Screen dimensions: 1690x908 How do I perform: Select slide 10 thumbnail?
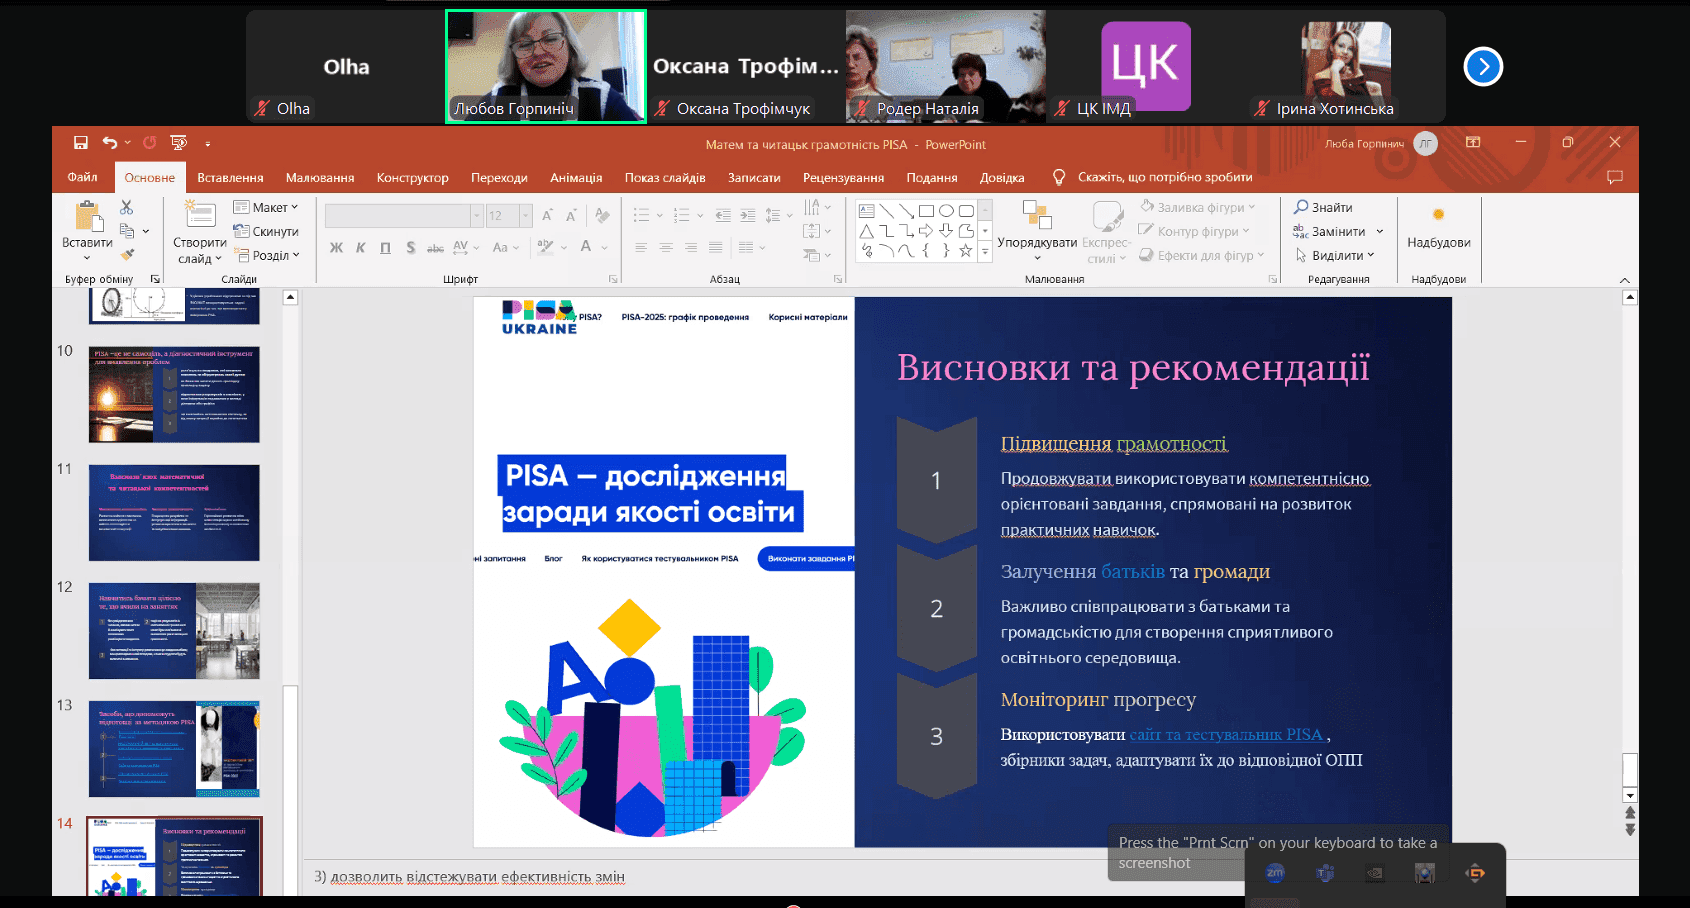coord(174,395)
